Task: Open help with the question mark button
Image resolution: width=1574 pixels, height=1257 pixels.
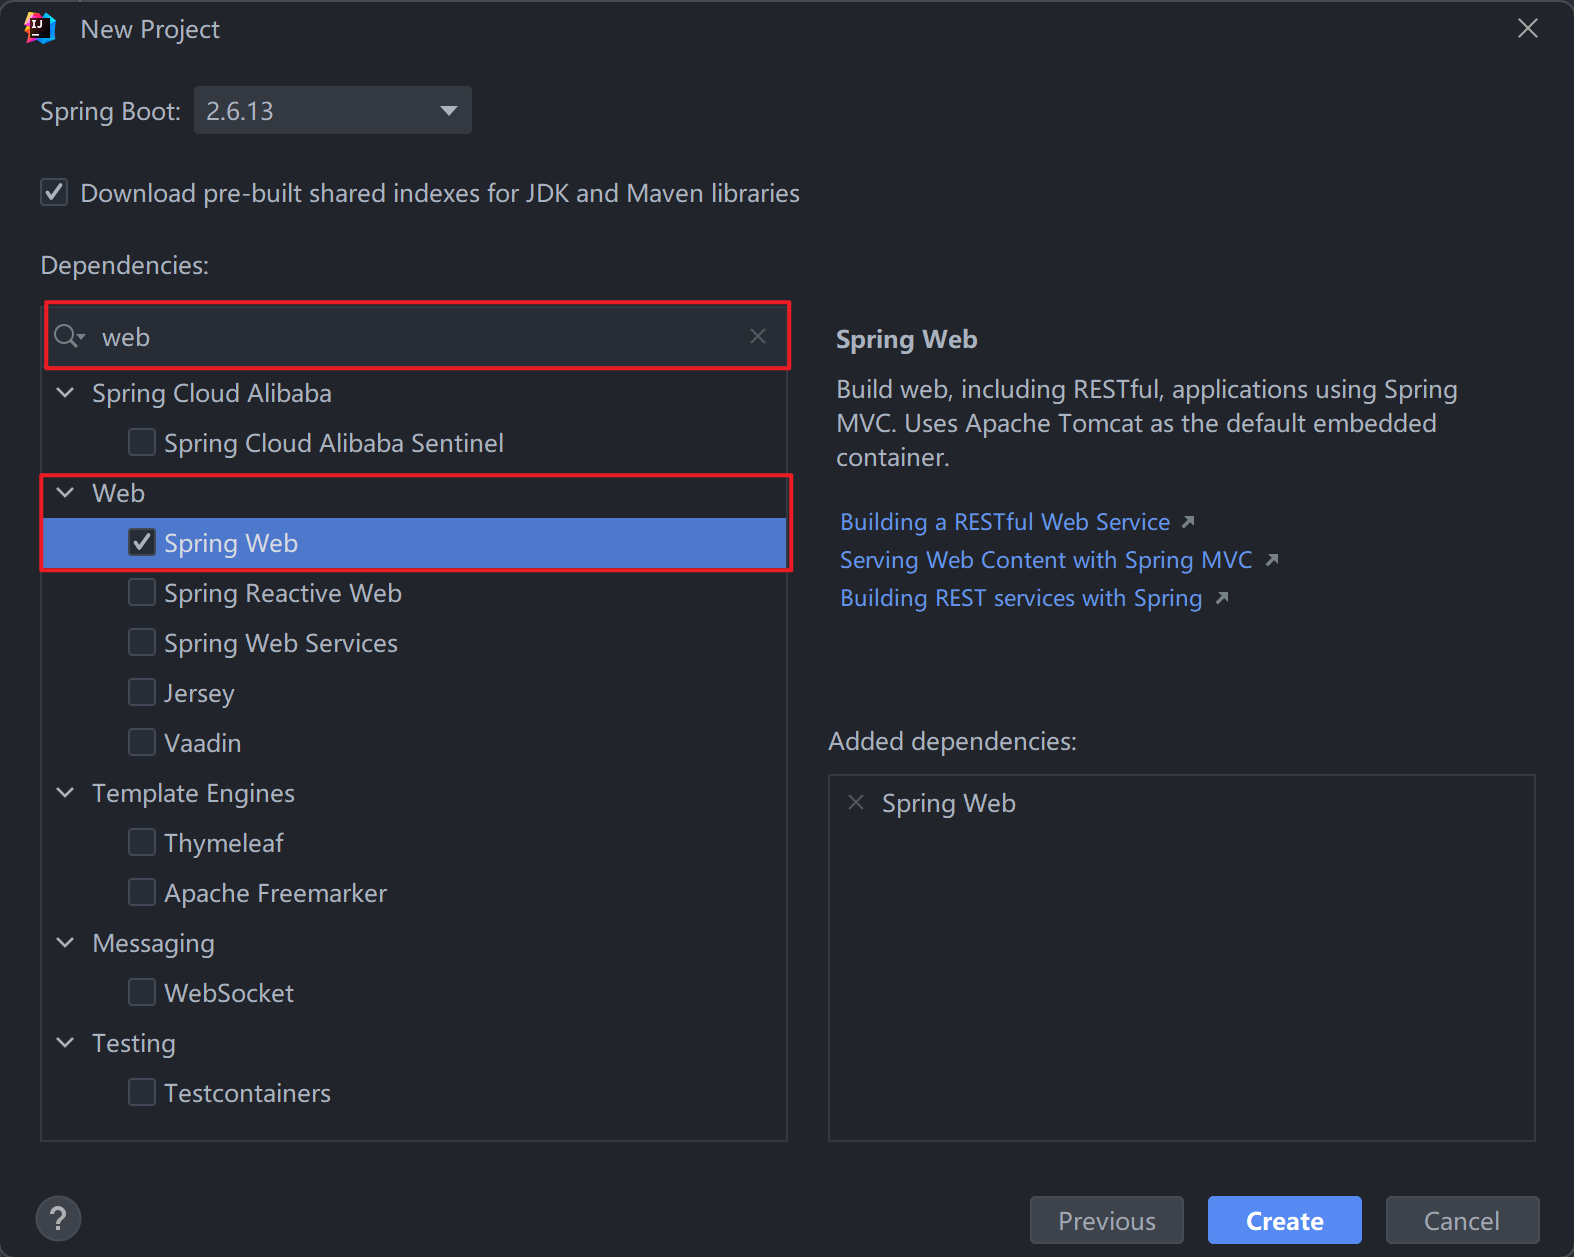Action: [x=58, y=1219]
